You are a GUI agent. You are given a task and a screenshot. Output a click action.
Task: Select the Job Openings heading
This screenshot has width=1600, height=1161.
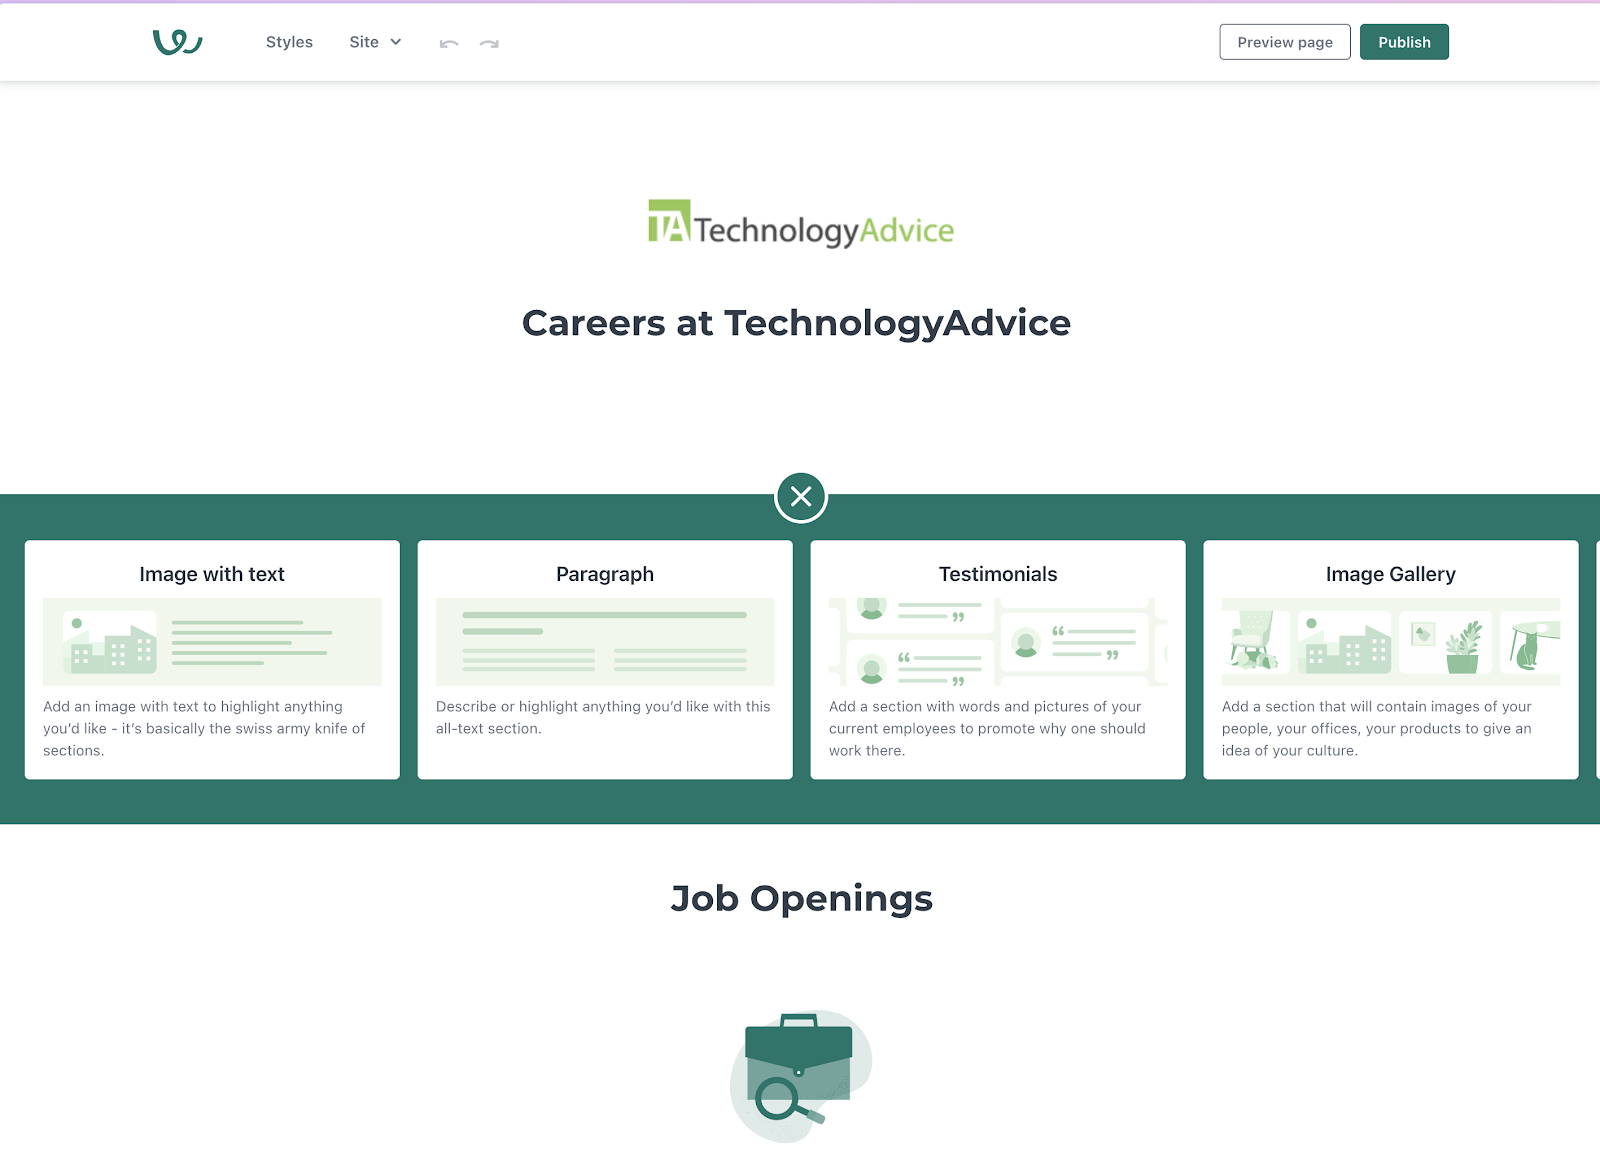pos(801,899)
